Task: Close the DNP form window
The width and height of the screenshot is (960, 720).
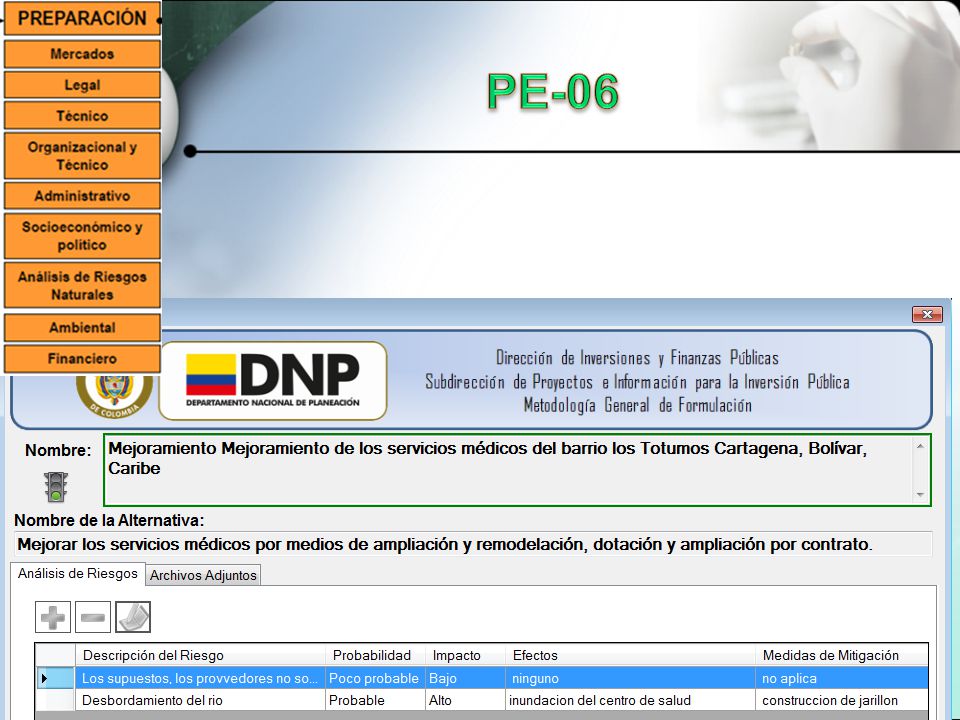Action: (927, 314)
